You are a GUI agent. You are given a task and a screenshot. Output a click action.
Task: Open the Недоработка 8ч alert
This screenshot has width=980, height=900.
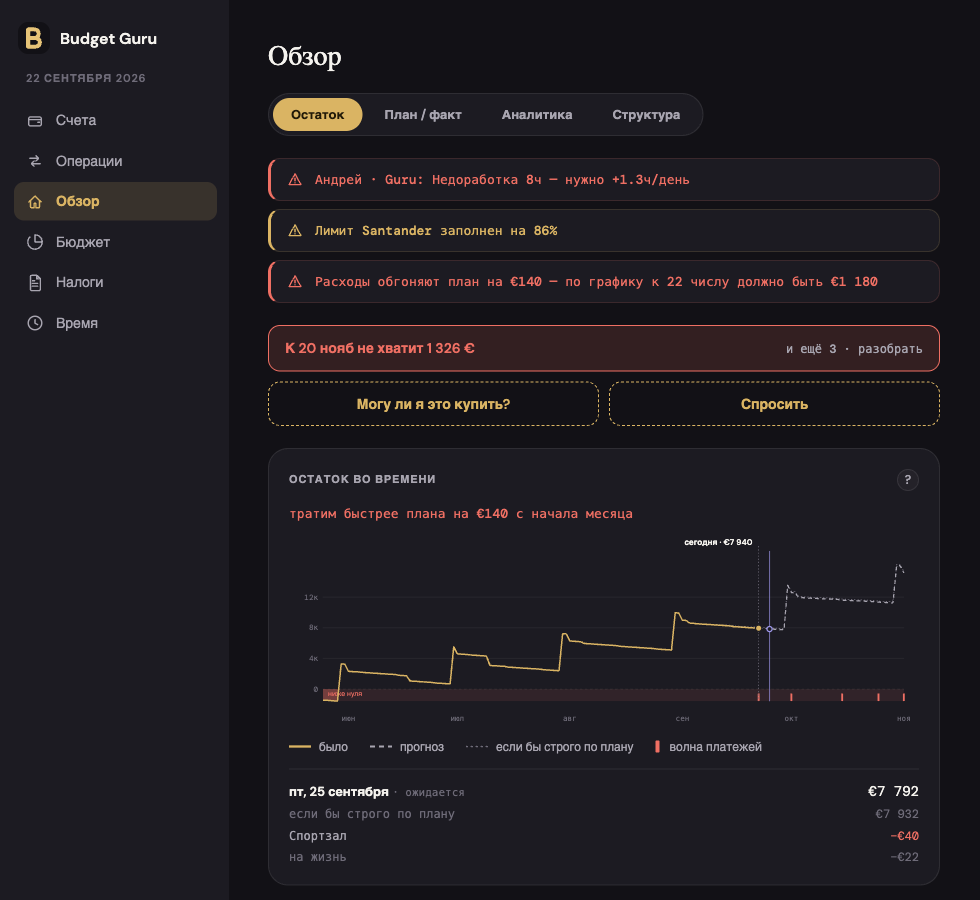[x=604, y=179]
